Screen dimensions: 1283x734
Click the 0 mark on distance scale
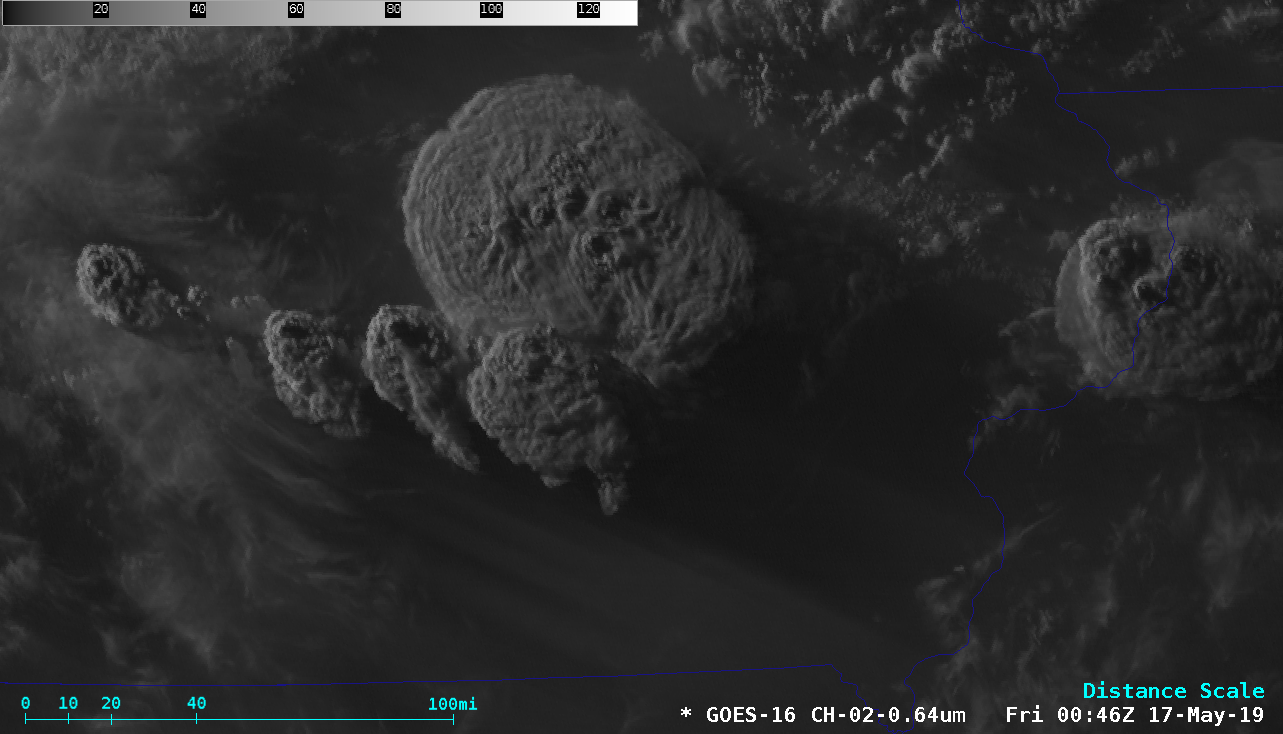pyautogui.click(x=25, y=704)
